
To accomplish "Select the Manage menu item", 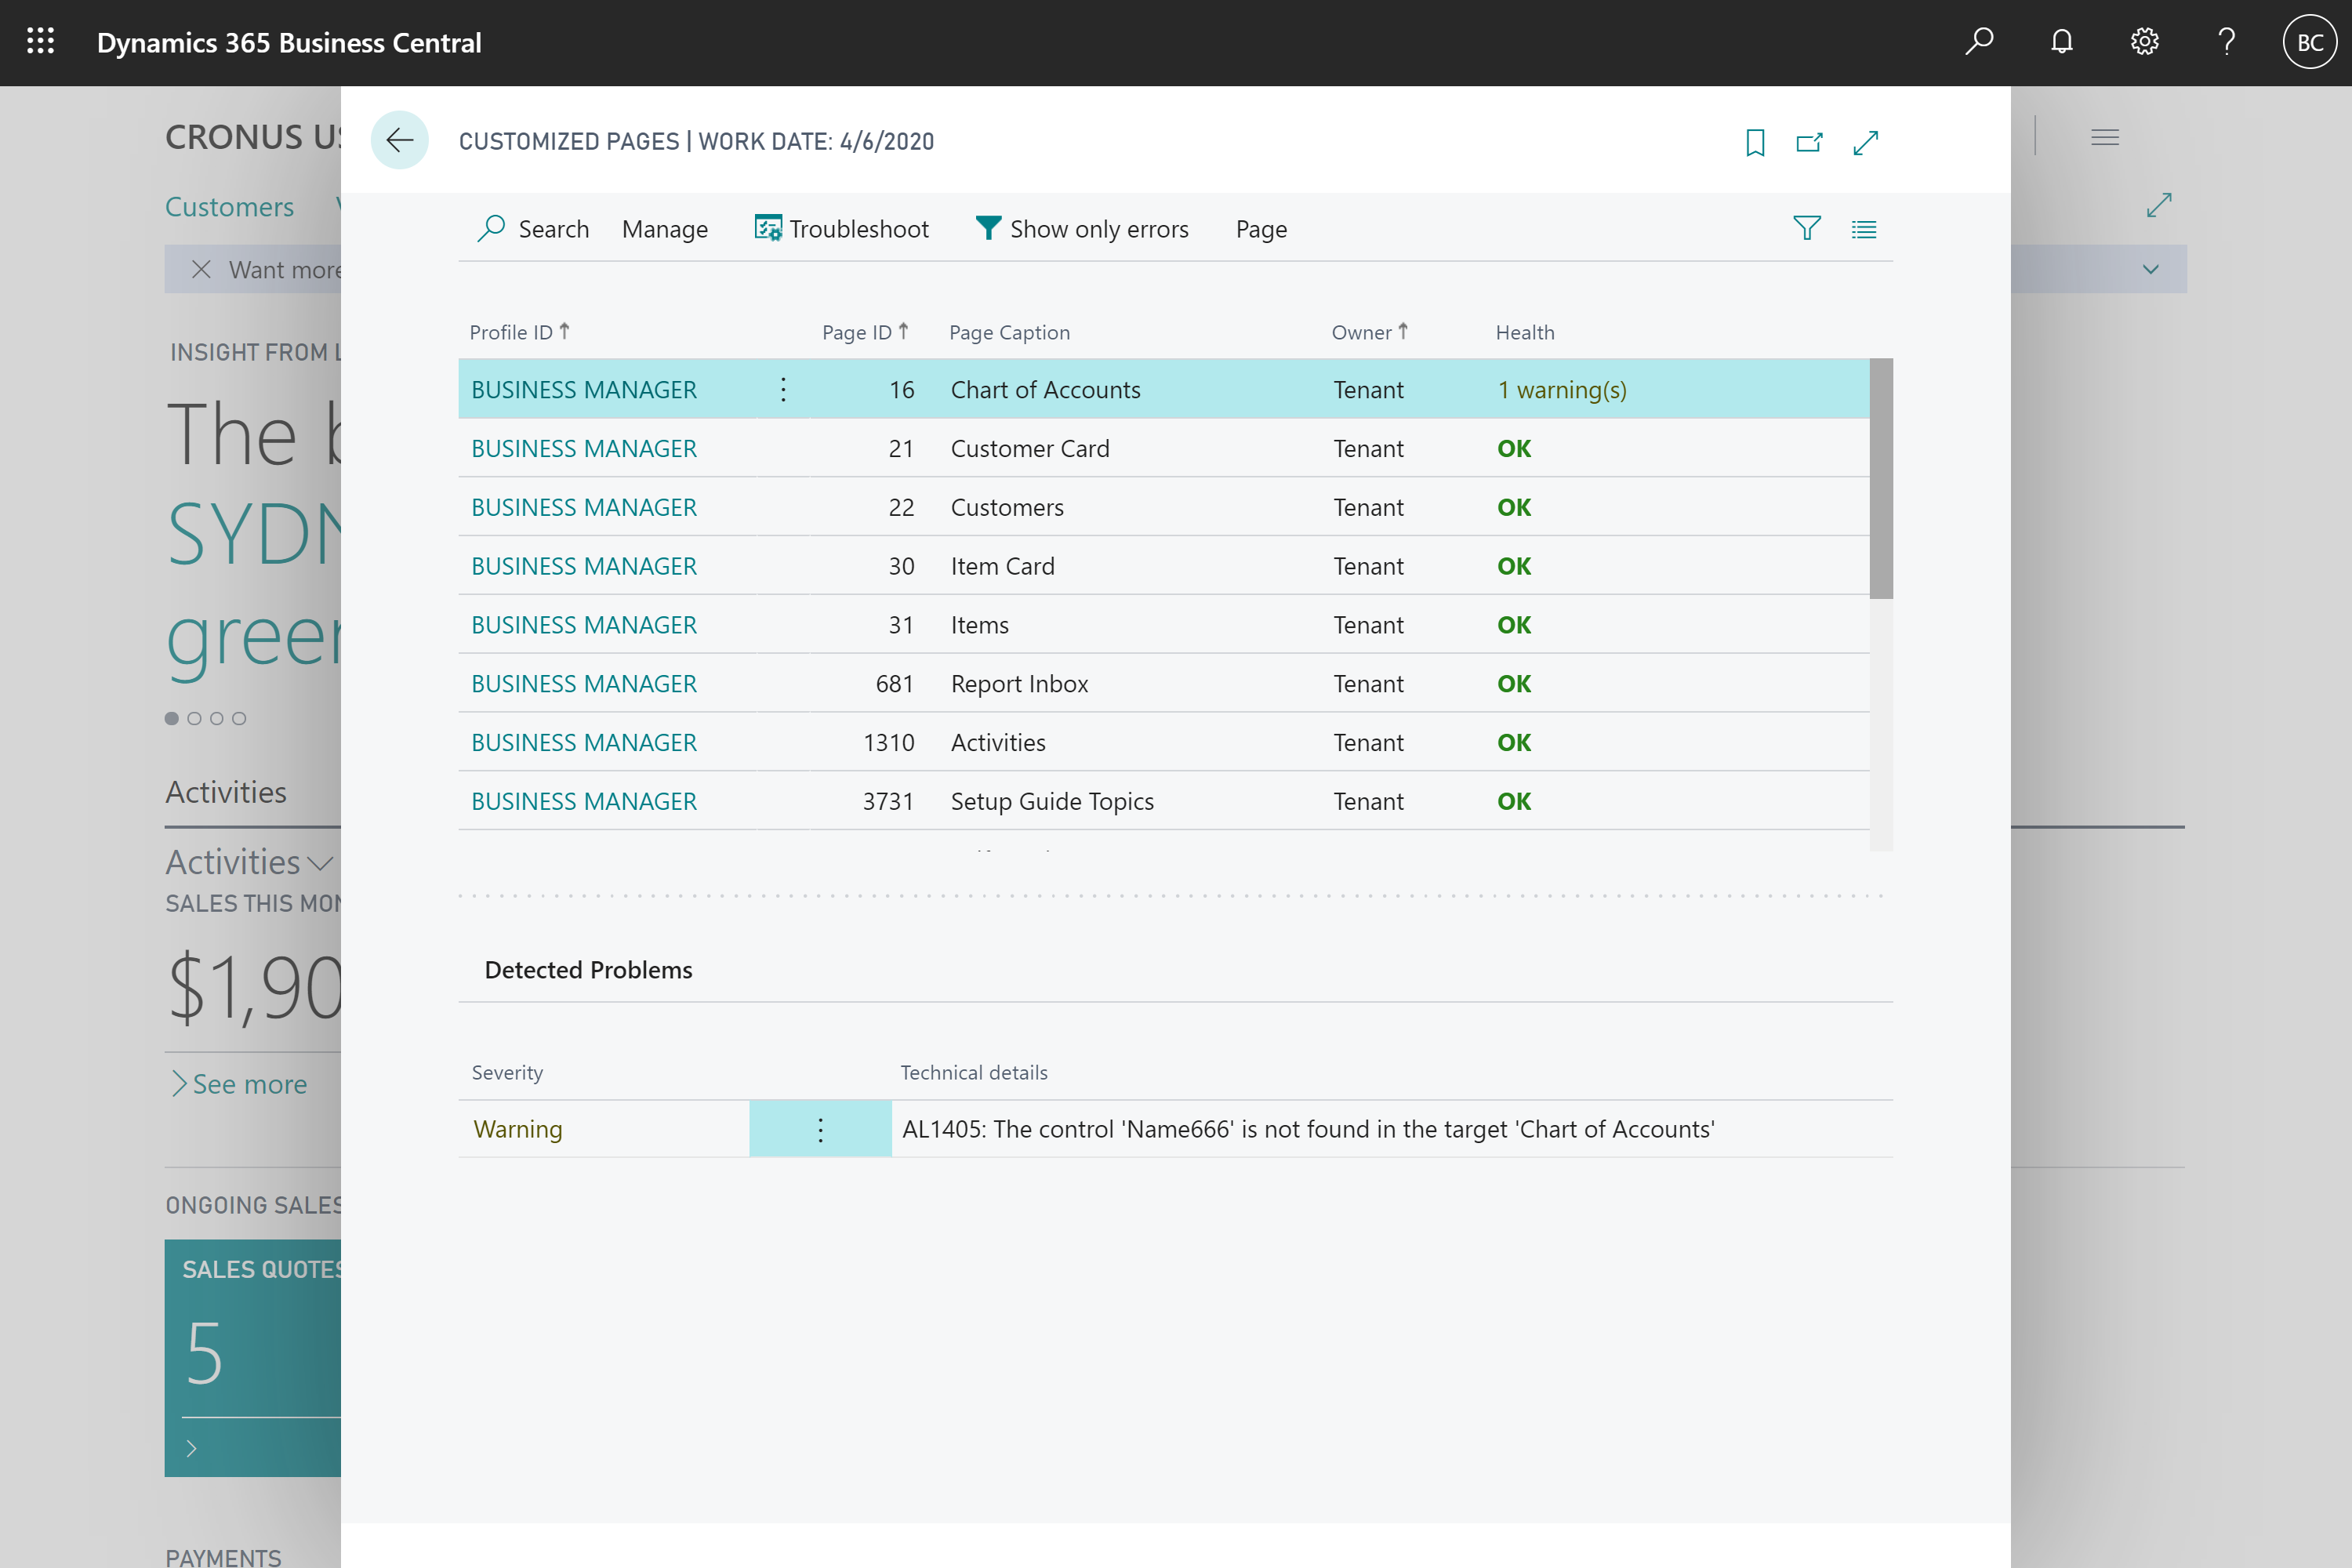I will click(665, 227).
